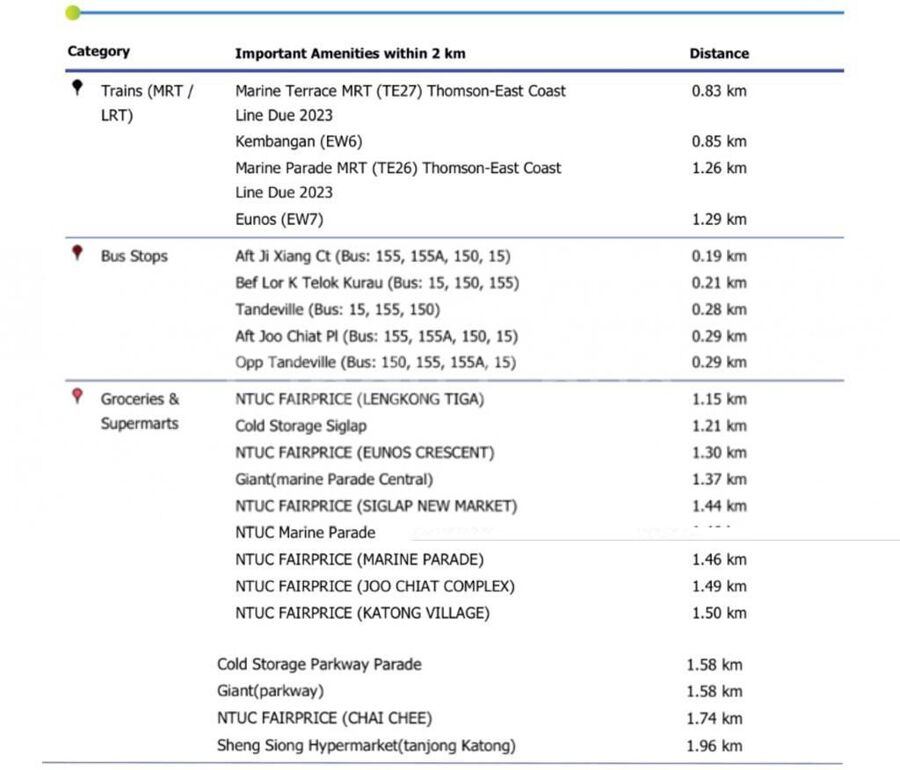Select the Category column header
The image size is (900, 770).
point(98,52)
